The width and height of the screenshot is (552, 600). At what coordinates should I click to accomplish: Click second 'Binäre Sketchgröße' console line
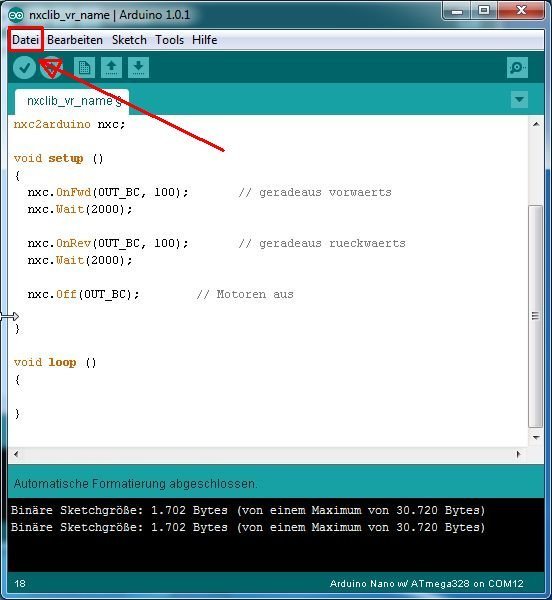click(x=248, y=527)
